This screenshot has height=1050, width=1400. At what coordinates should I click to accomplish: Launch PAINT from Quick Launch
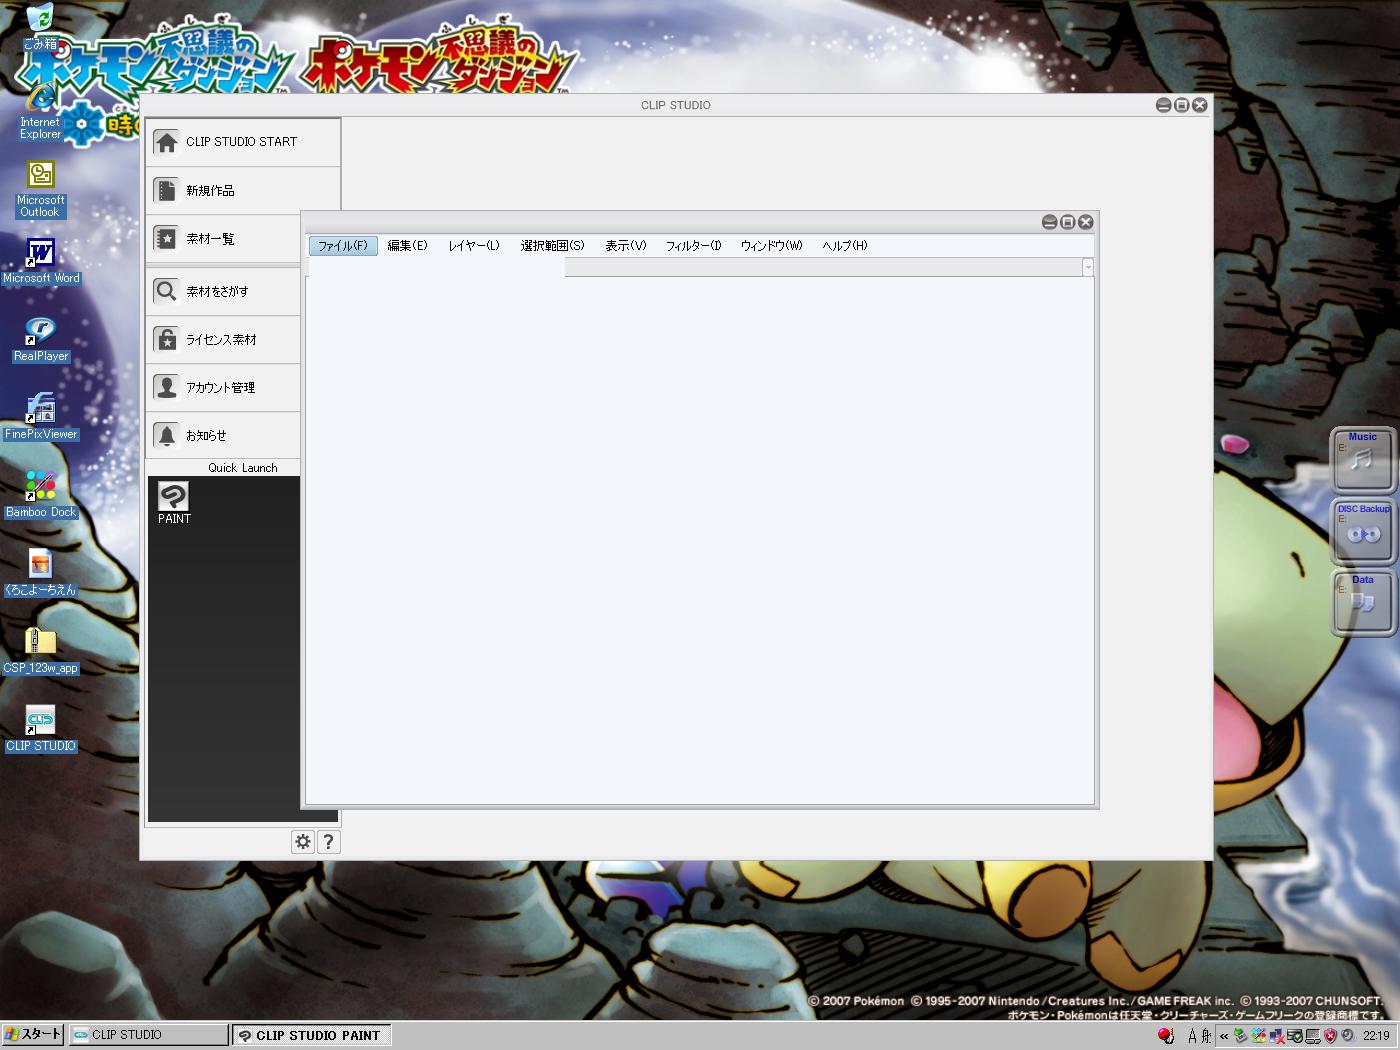(174, 503)
